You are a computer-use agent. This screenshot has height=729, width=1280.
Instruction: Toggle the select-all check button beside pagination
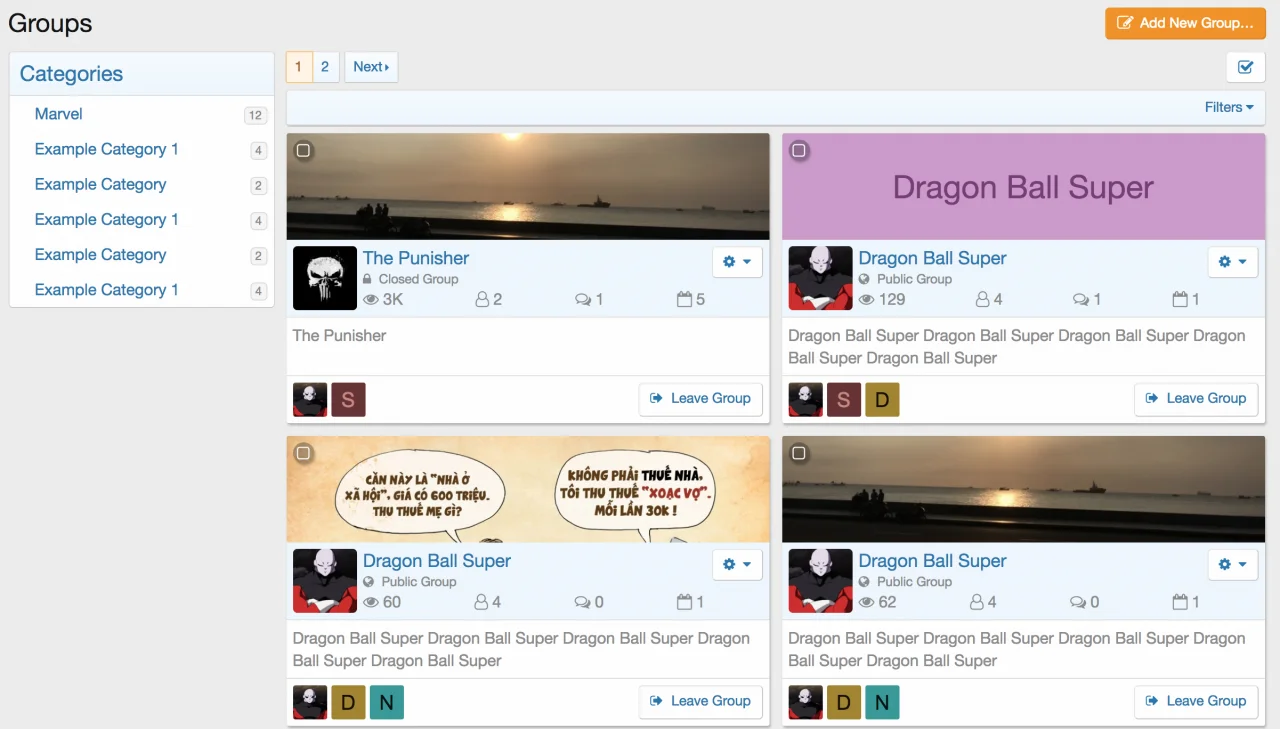1246,67
